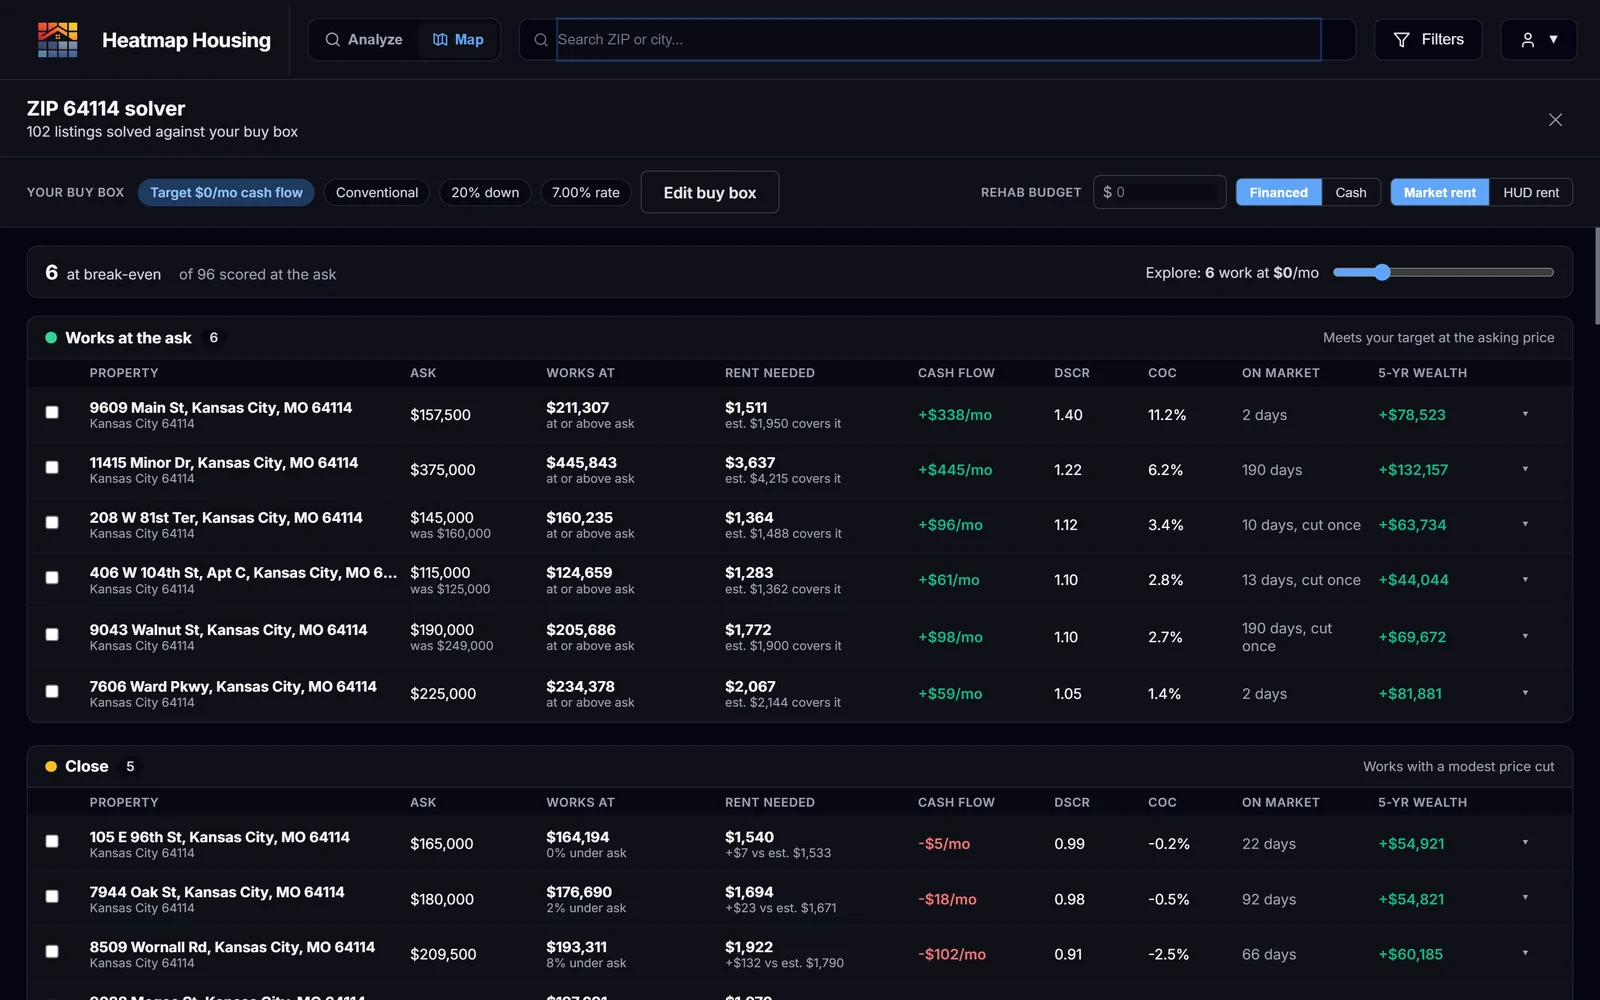Expand the 105 E 96th St row details
Image resolution: width=1600 pixels, height=1000 pixels.
coord(1525,843)
